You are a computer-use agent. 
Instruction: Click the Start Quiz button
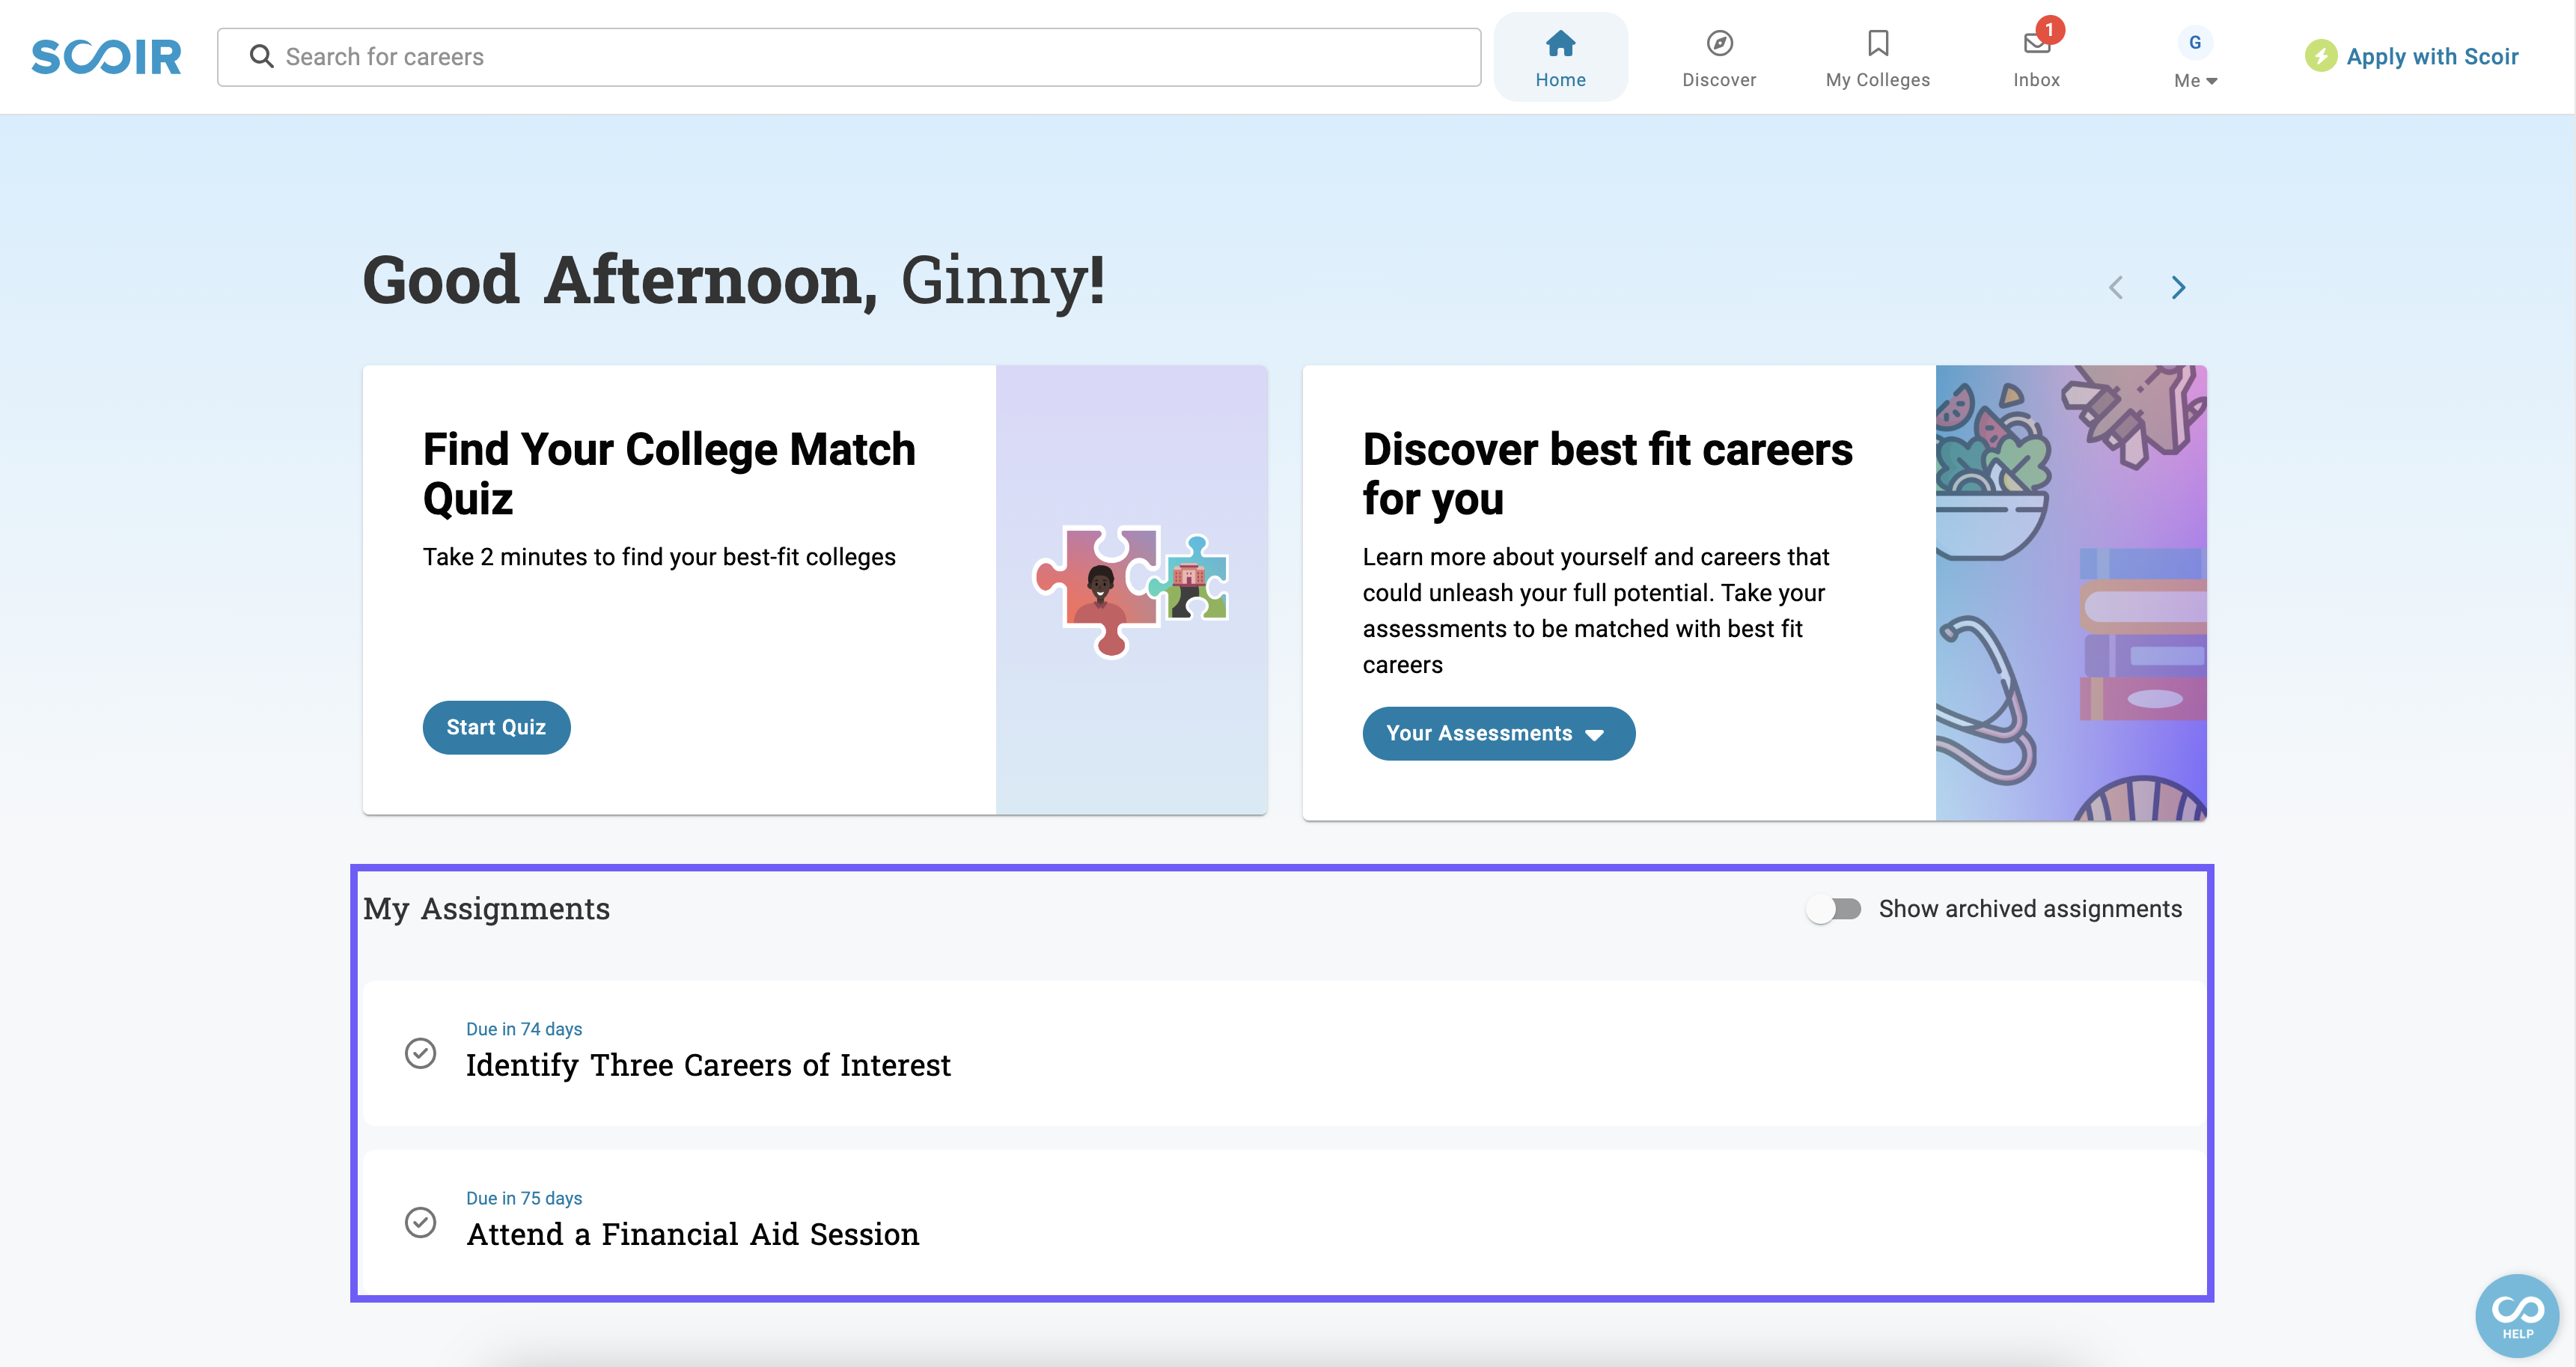496,727
